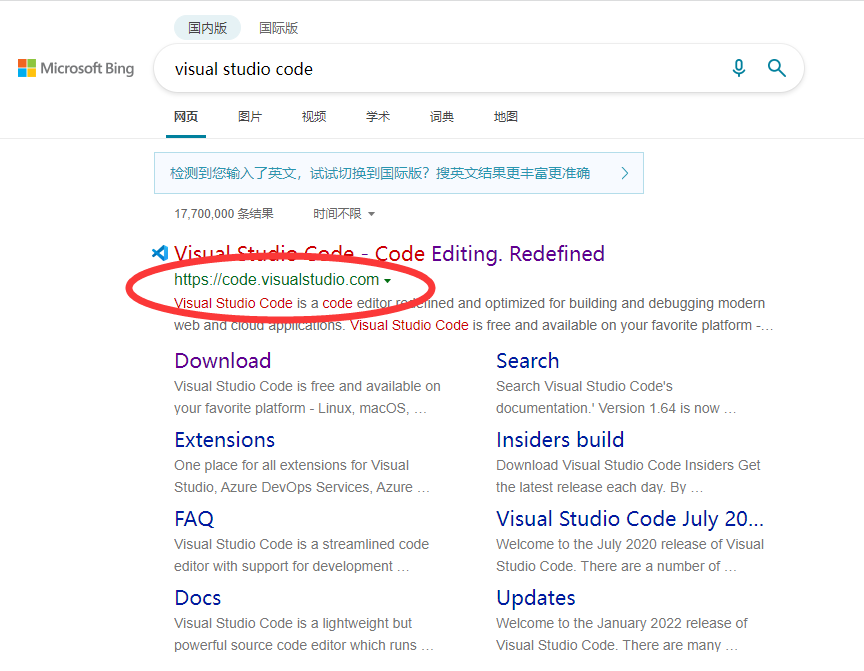Open the Extensions sublink
The width and height of the screenshot is (864, 671).
(x=224, y=440)
